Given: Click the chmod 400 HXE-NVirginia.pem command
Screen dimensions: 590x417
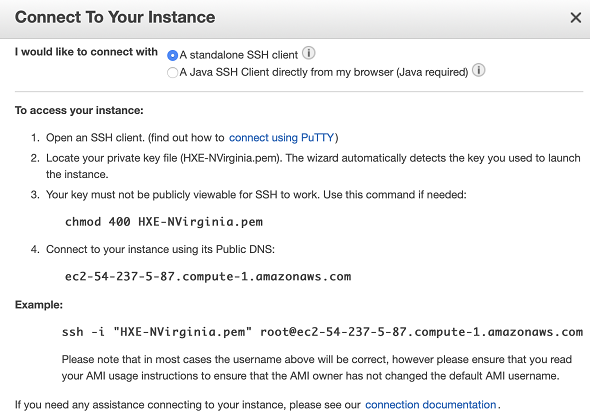Looking at the screenshot, I should tap(164, 222).
